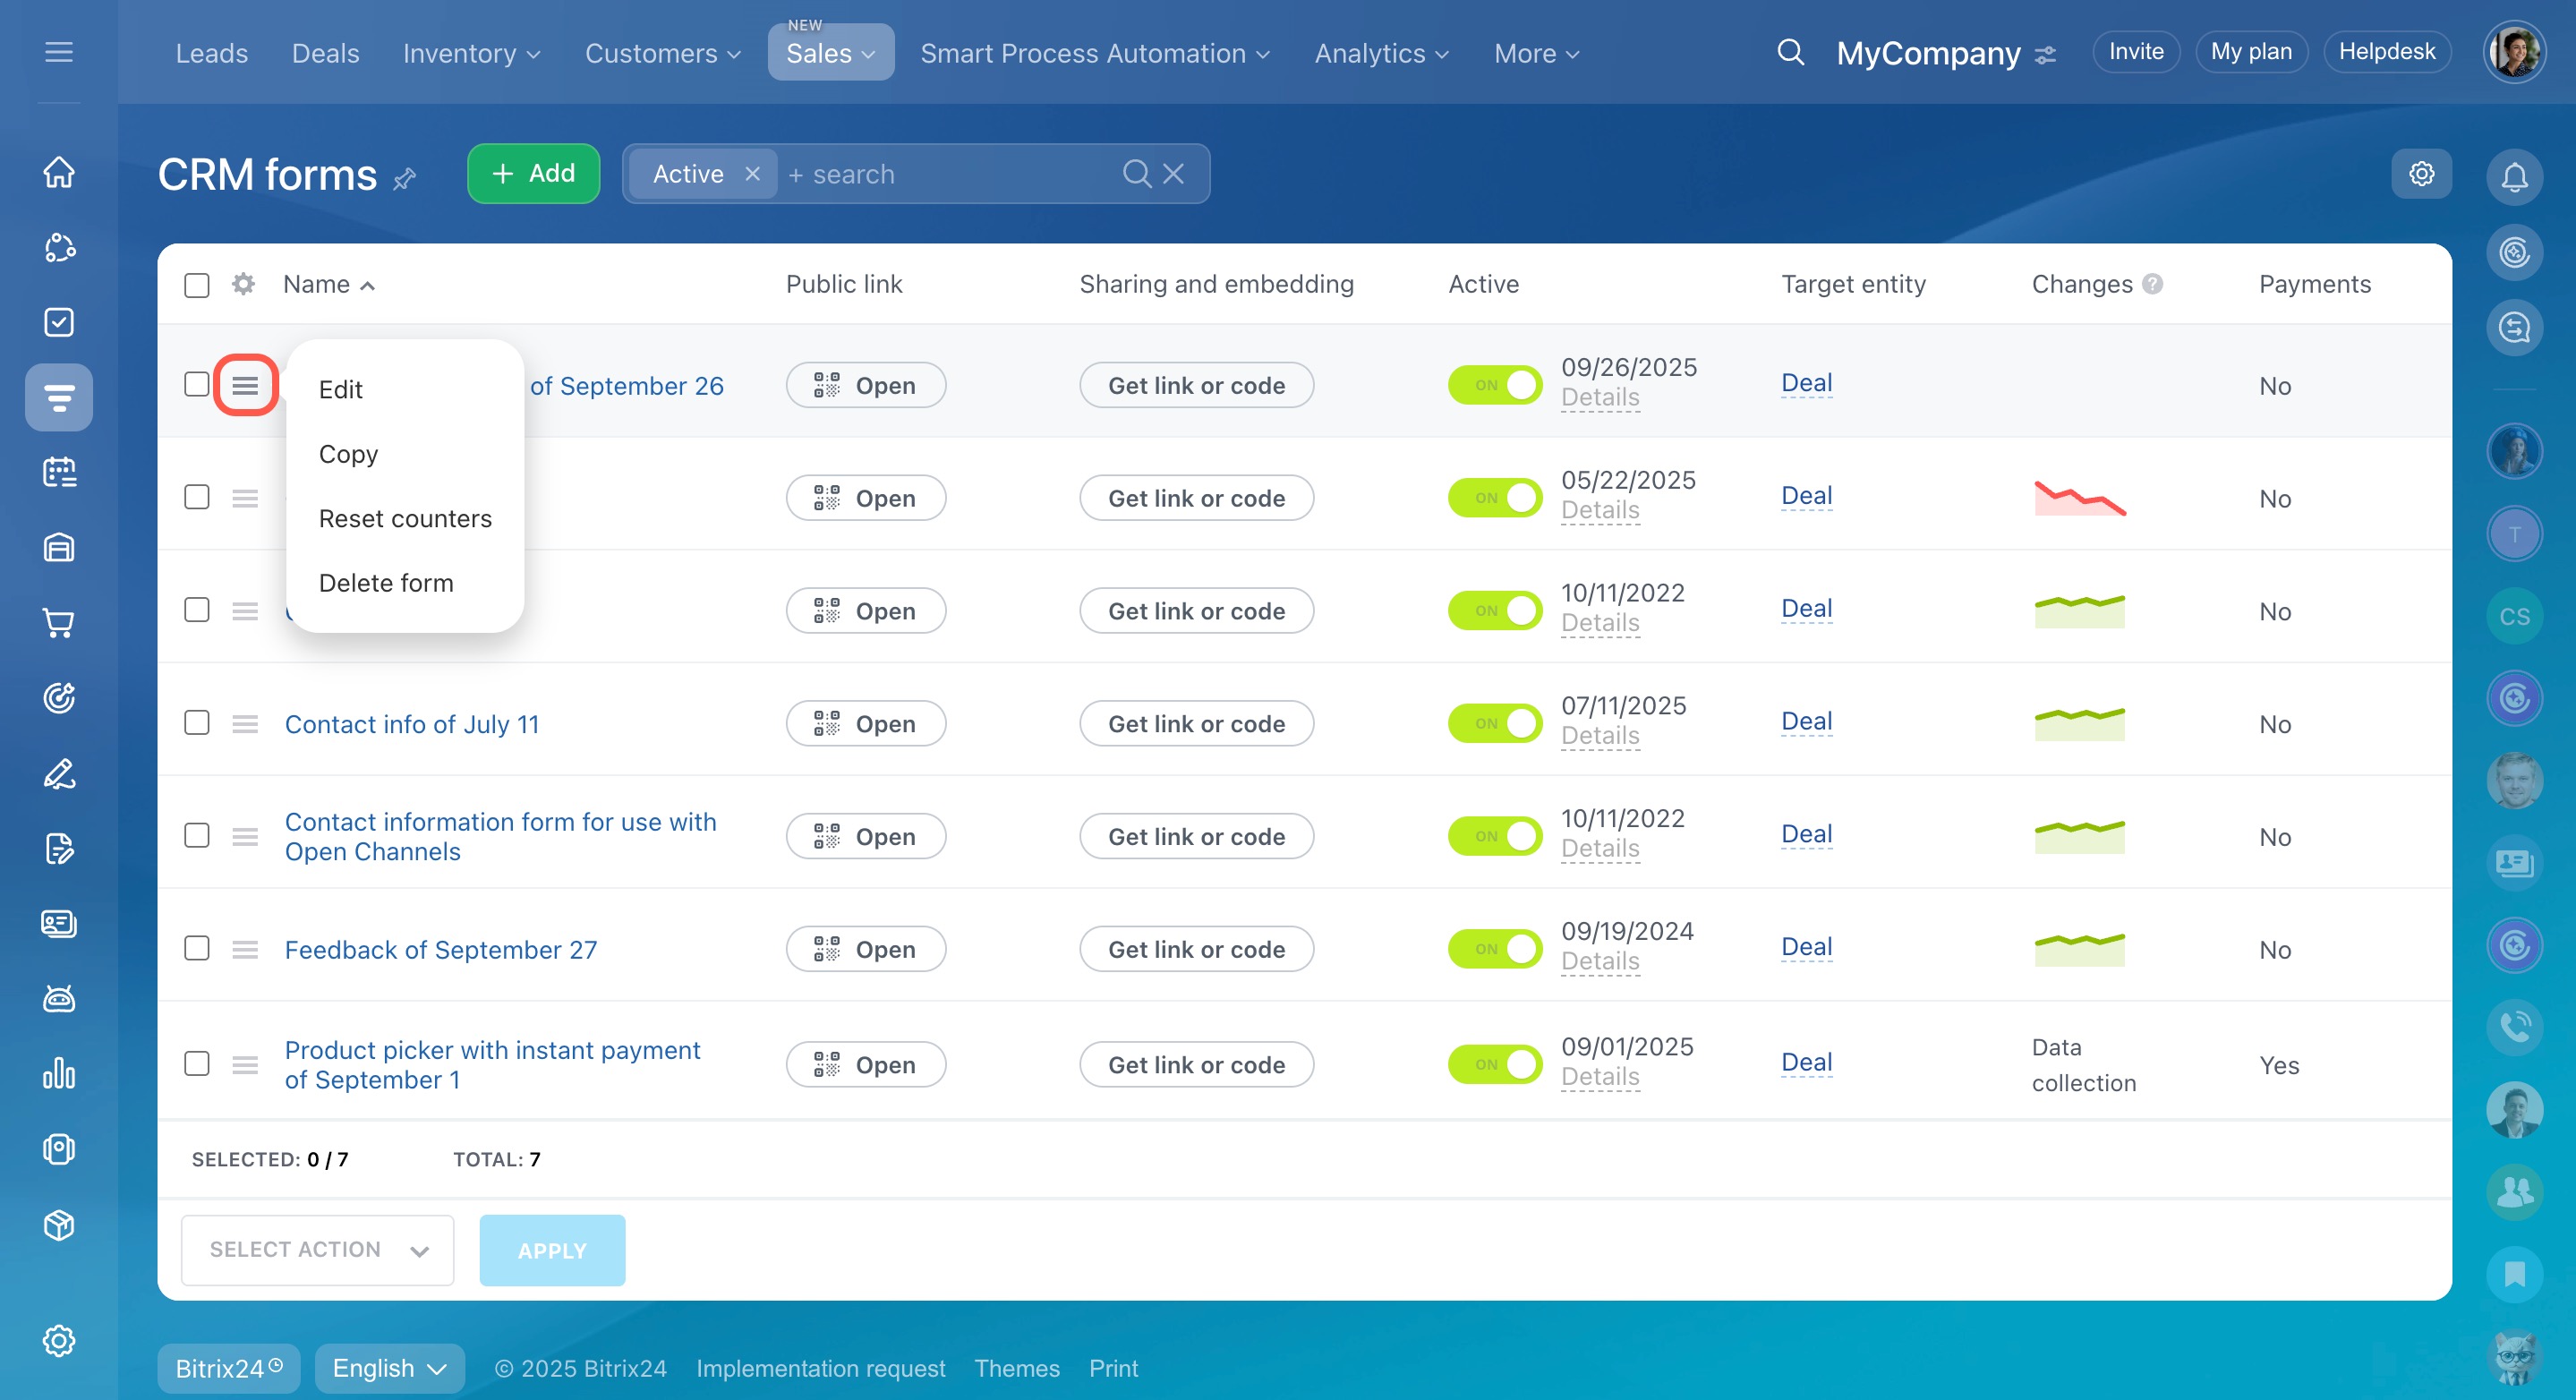Click the hamburger menu for Feedback row
Screen dimensions: 2576x1400
(245, 949)
